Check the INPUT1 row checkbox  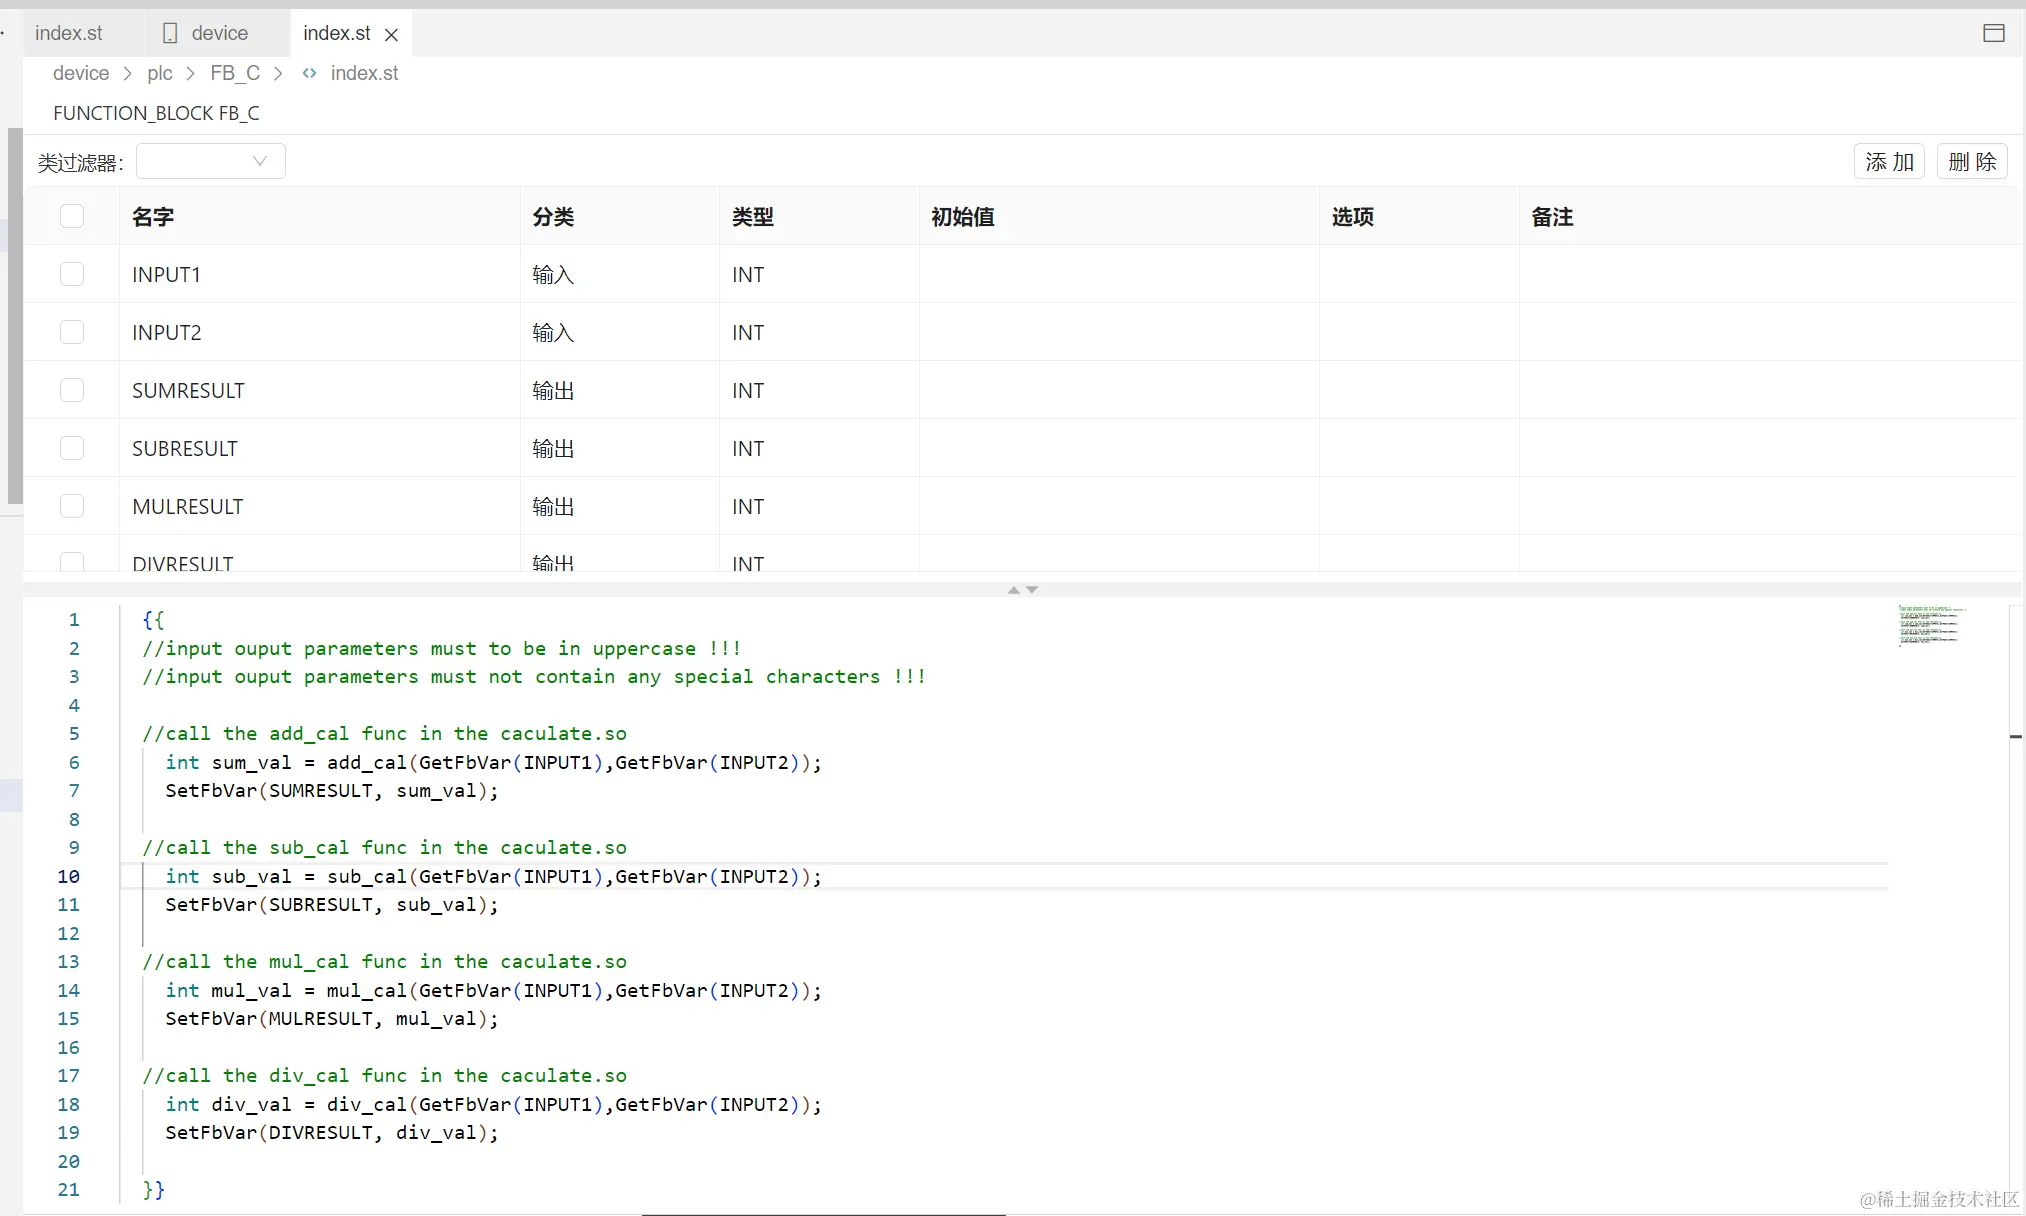[x=72, y=274]
